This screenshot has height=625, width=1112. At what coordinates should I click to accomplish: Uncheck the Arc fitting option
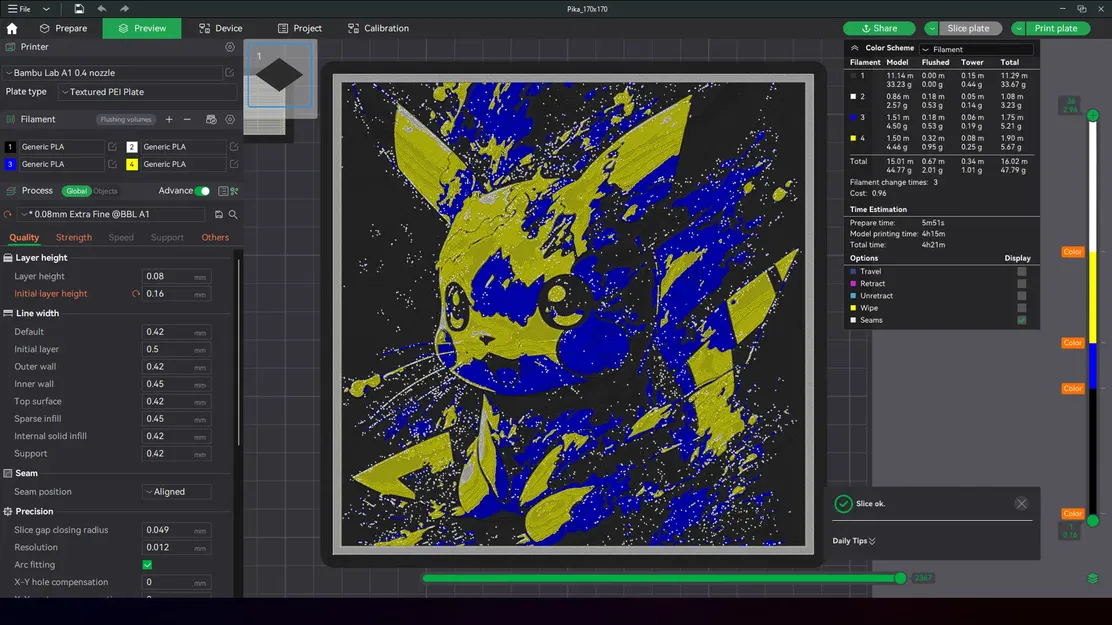(x=147, y=564)
